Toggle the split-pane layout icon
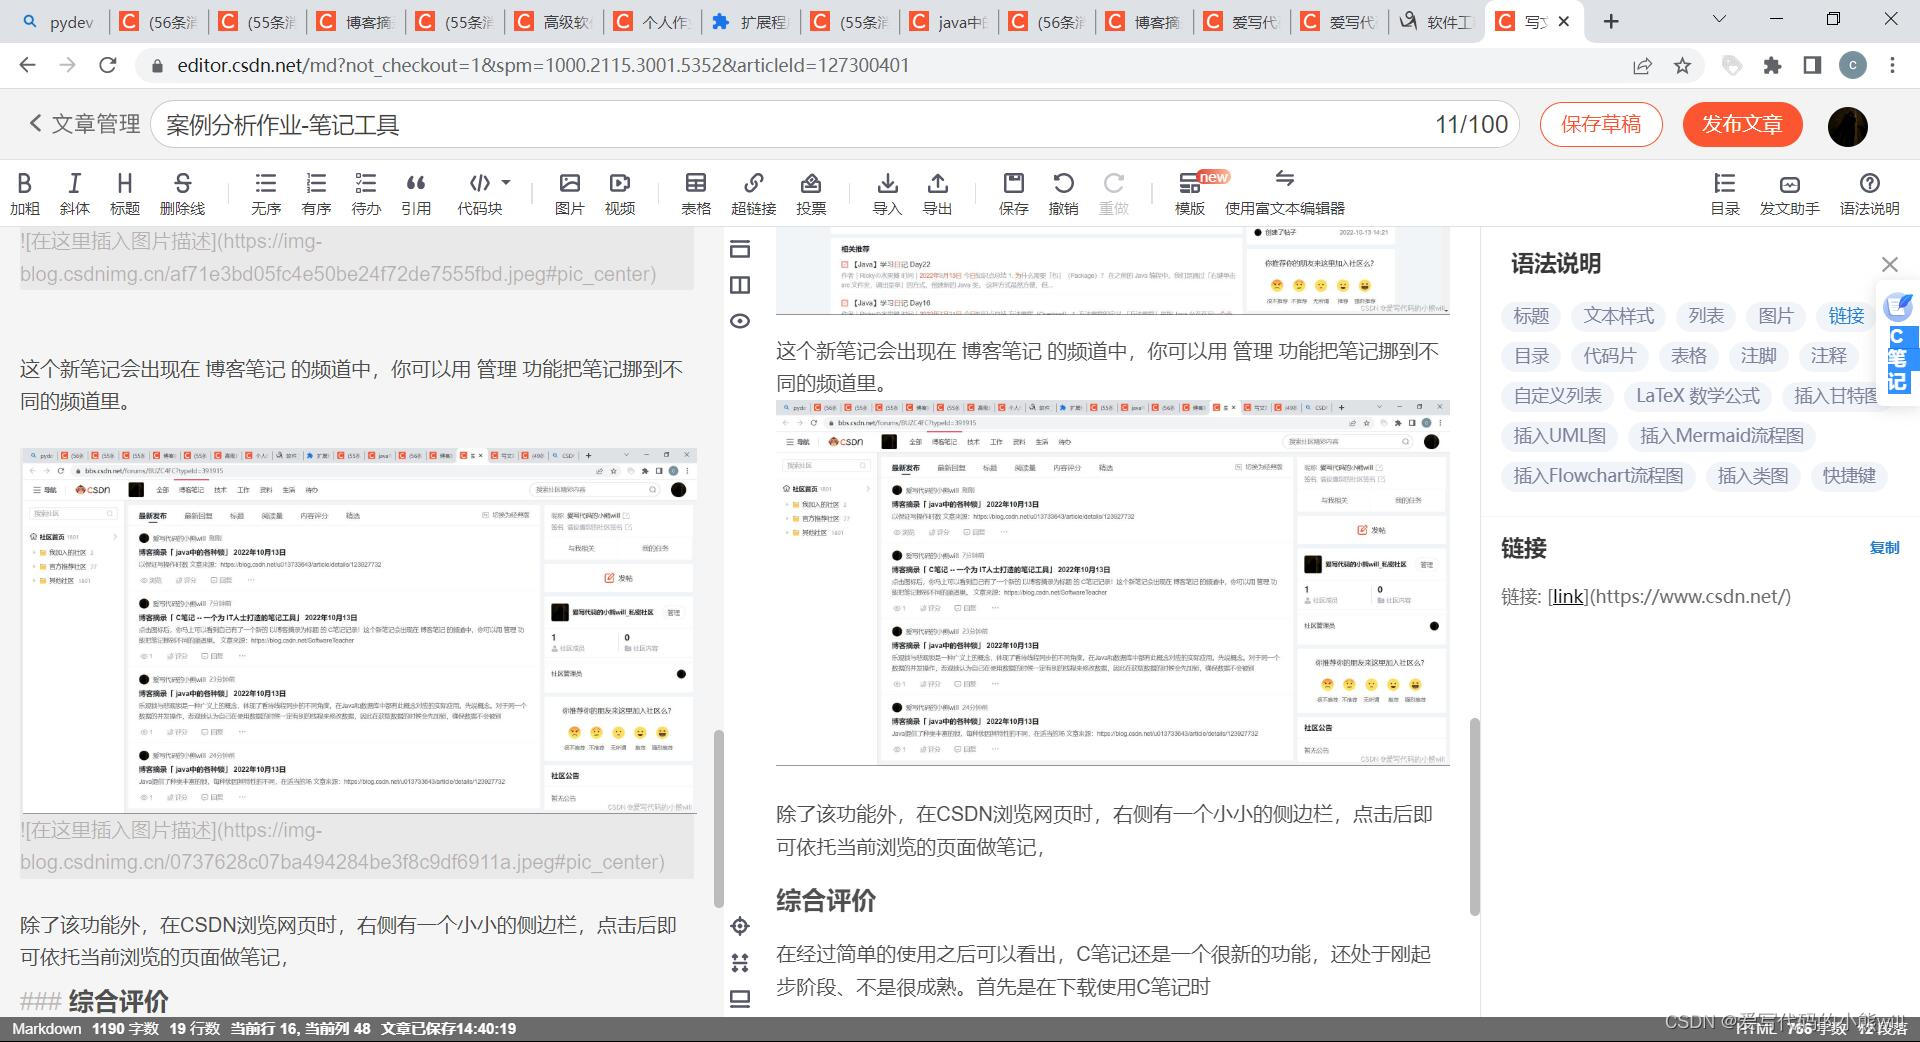 tap(740, 285)
